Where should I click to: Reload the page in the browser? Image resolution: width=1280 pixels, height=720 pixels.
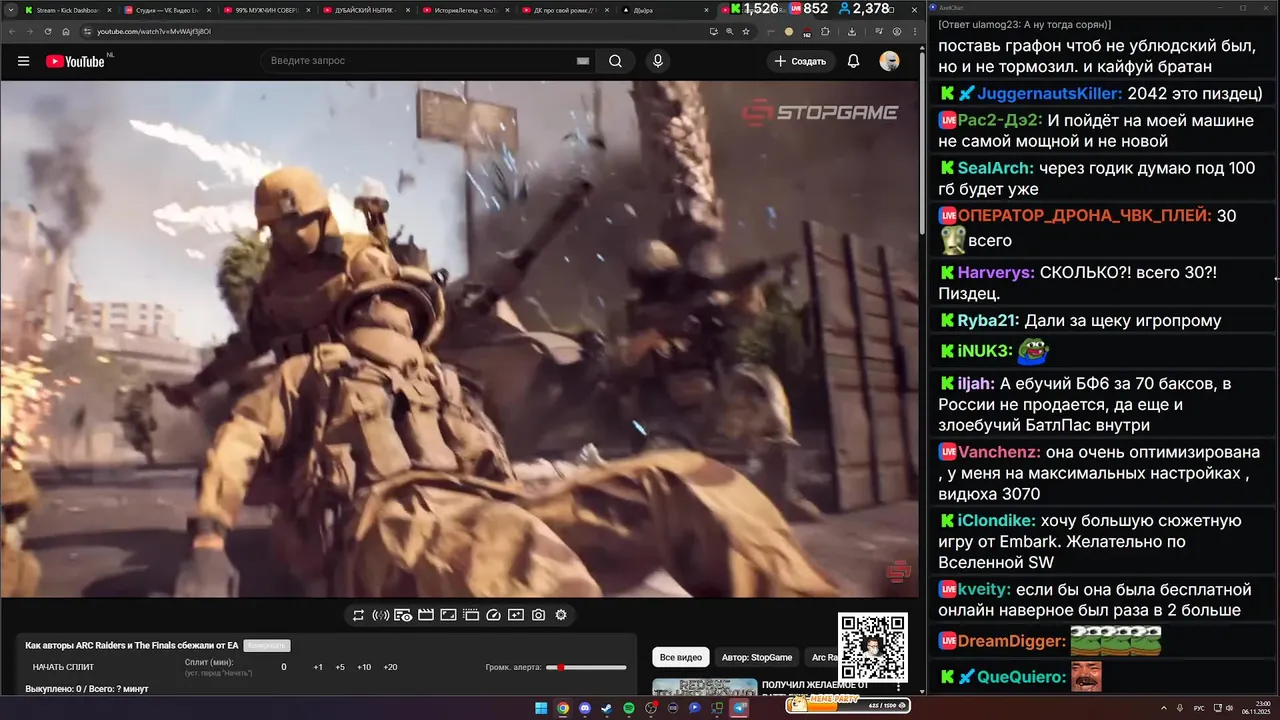(48, 31)
